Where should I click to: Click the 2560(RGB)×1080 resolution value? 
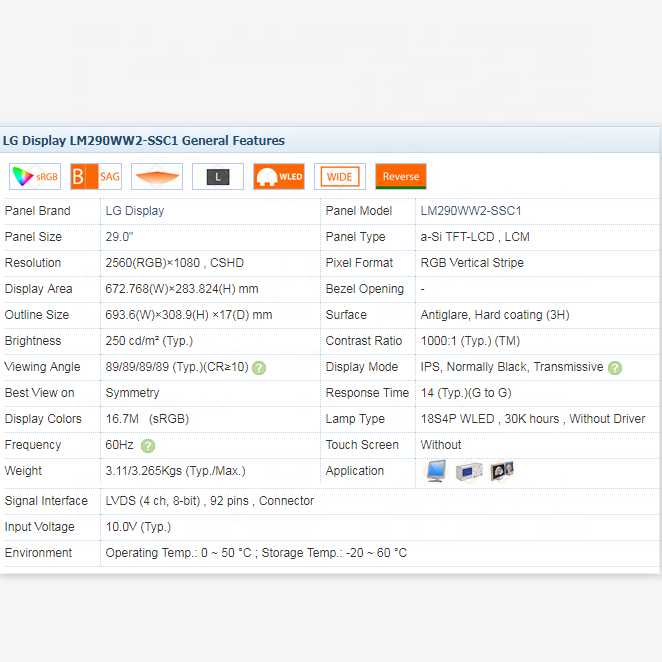point(174,263)
